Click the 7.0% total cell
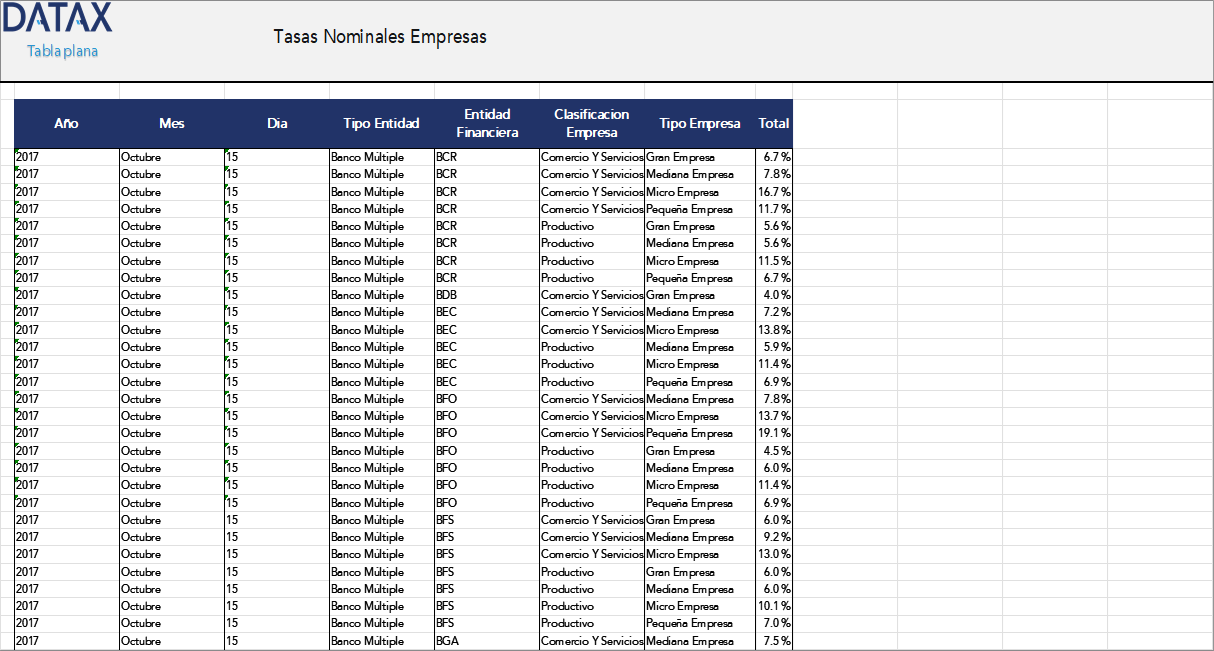 (774, 623)
